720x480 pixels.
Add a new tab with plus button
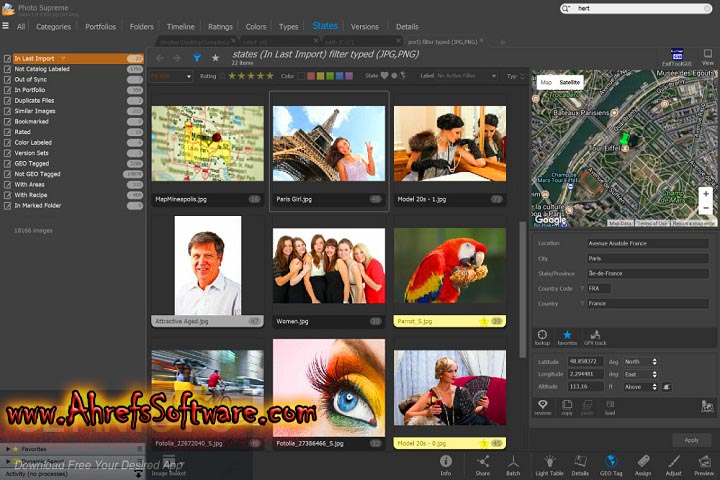click(x=502, y=42)
